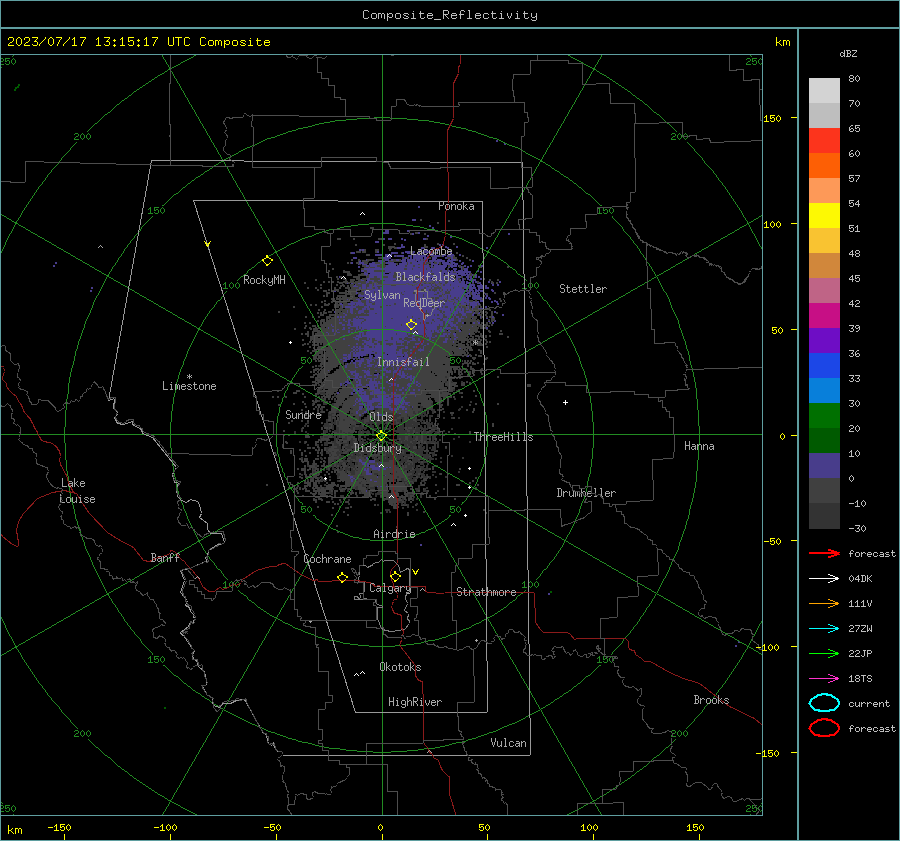Click the RockyMH label

tap(264, 280)
